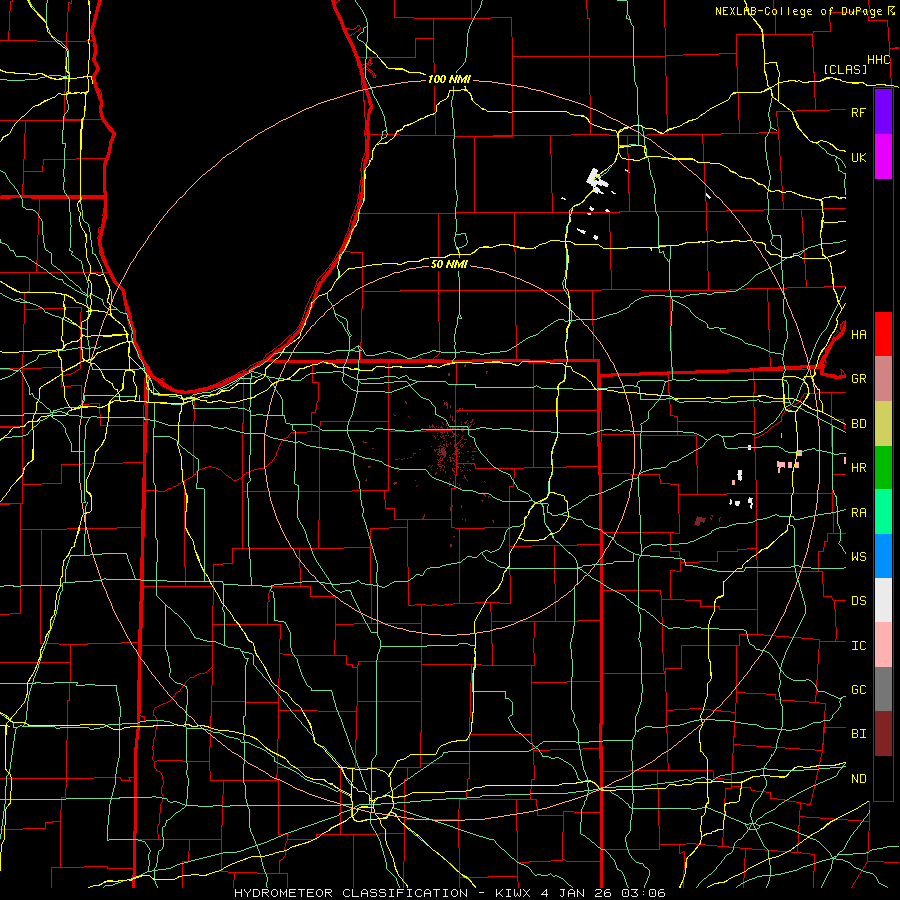Click the mint RA legend swatch
900x900 pixels.
tap(883, 512)
